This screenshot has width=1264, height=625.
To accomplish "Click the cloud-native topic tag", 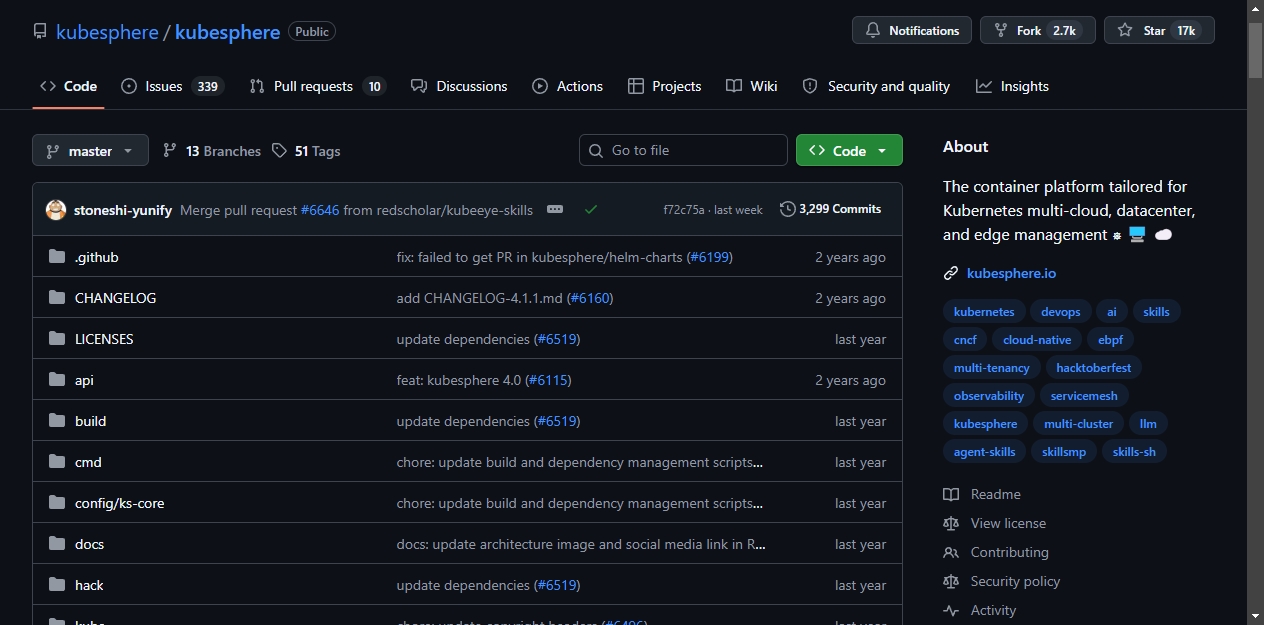I will 1037,340.
